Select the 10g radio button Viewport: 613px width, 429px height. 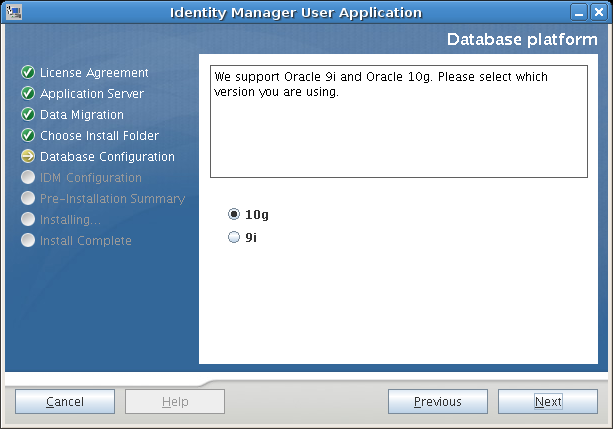(x=234, y=214)
